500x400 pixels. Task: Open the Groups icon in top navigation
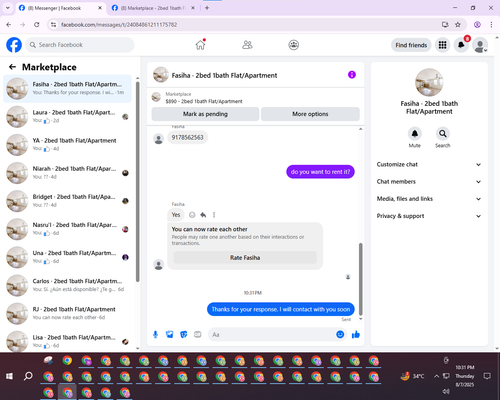coord(293,45)
